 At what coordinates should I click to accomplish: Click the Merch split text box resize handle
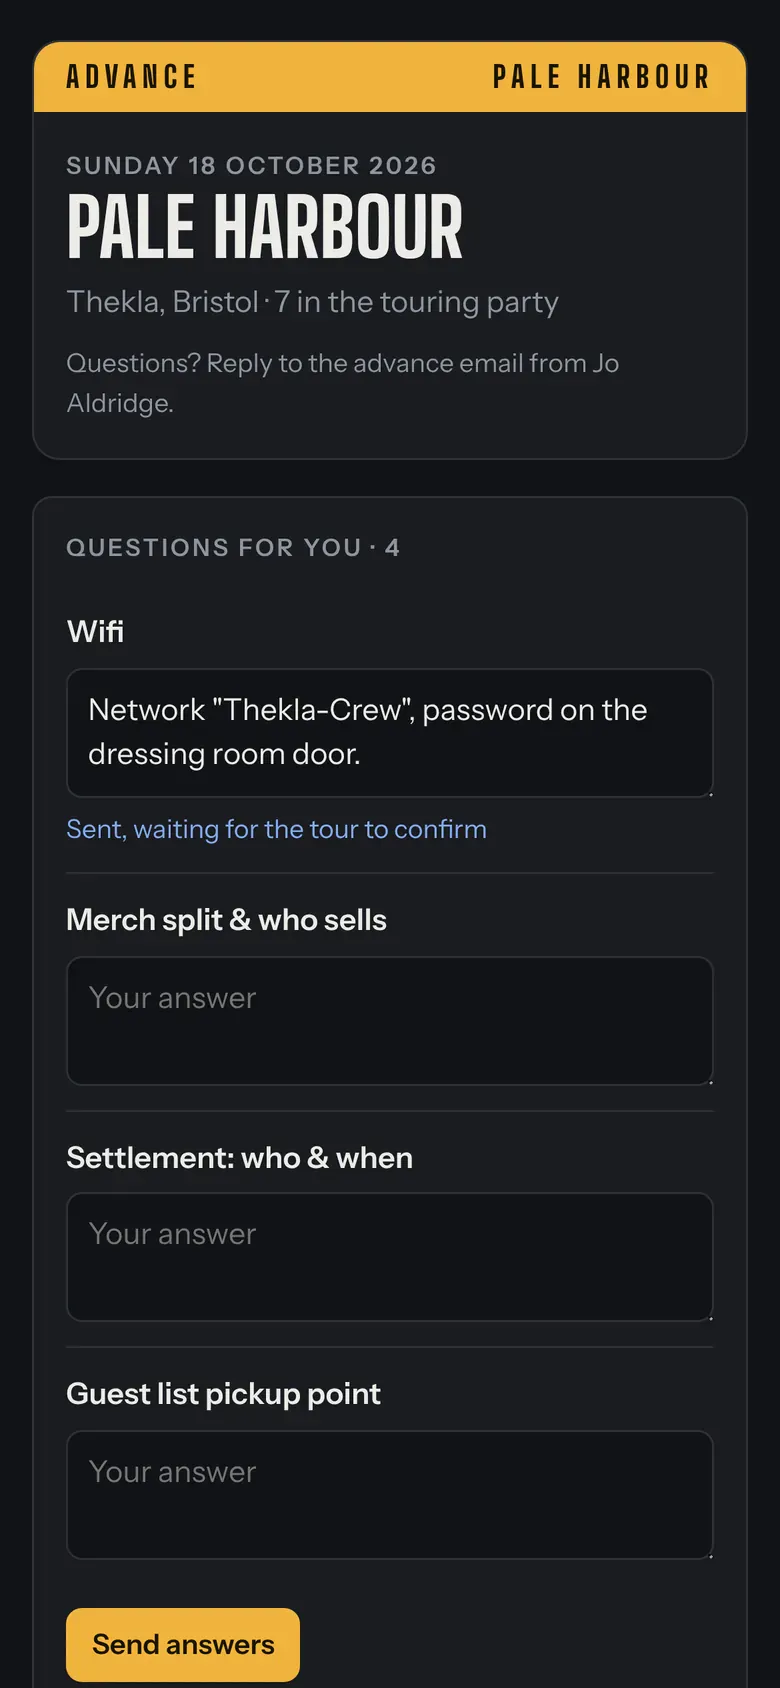tap(709, 1080)
